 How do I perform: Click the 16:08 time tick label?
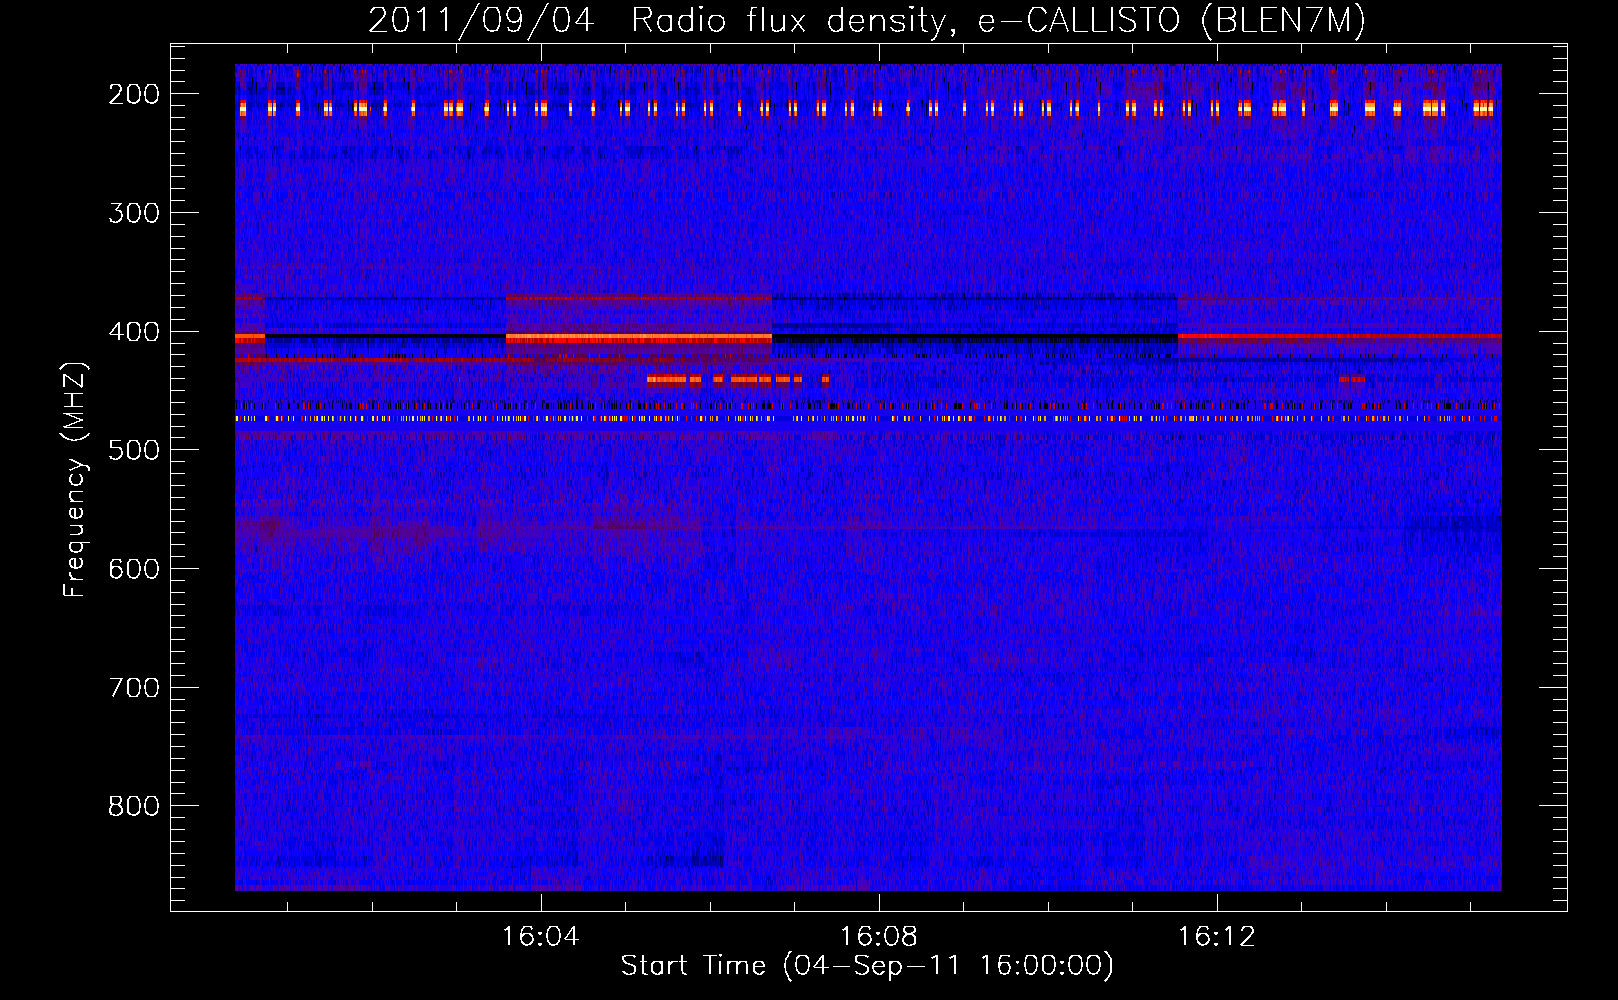879,937
